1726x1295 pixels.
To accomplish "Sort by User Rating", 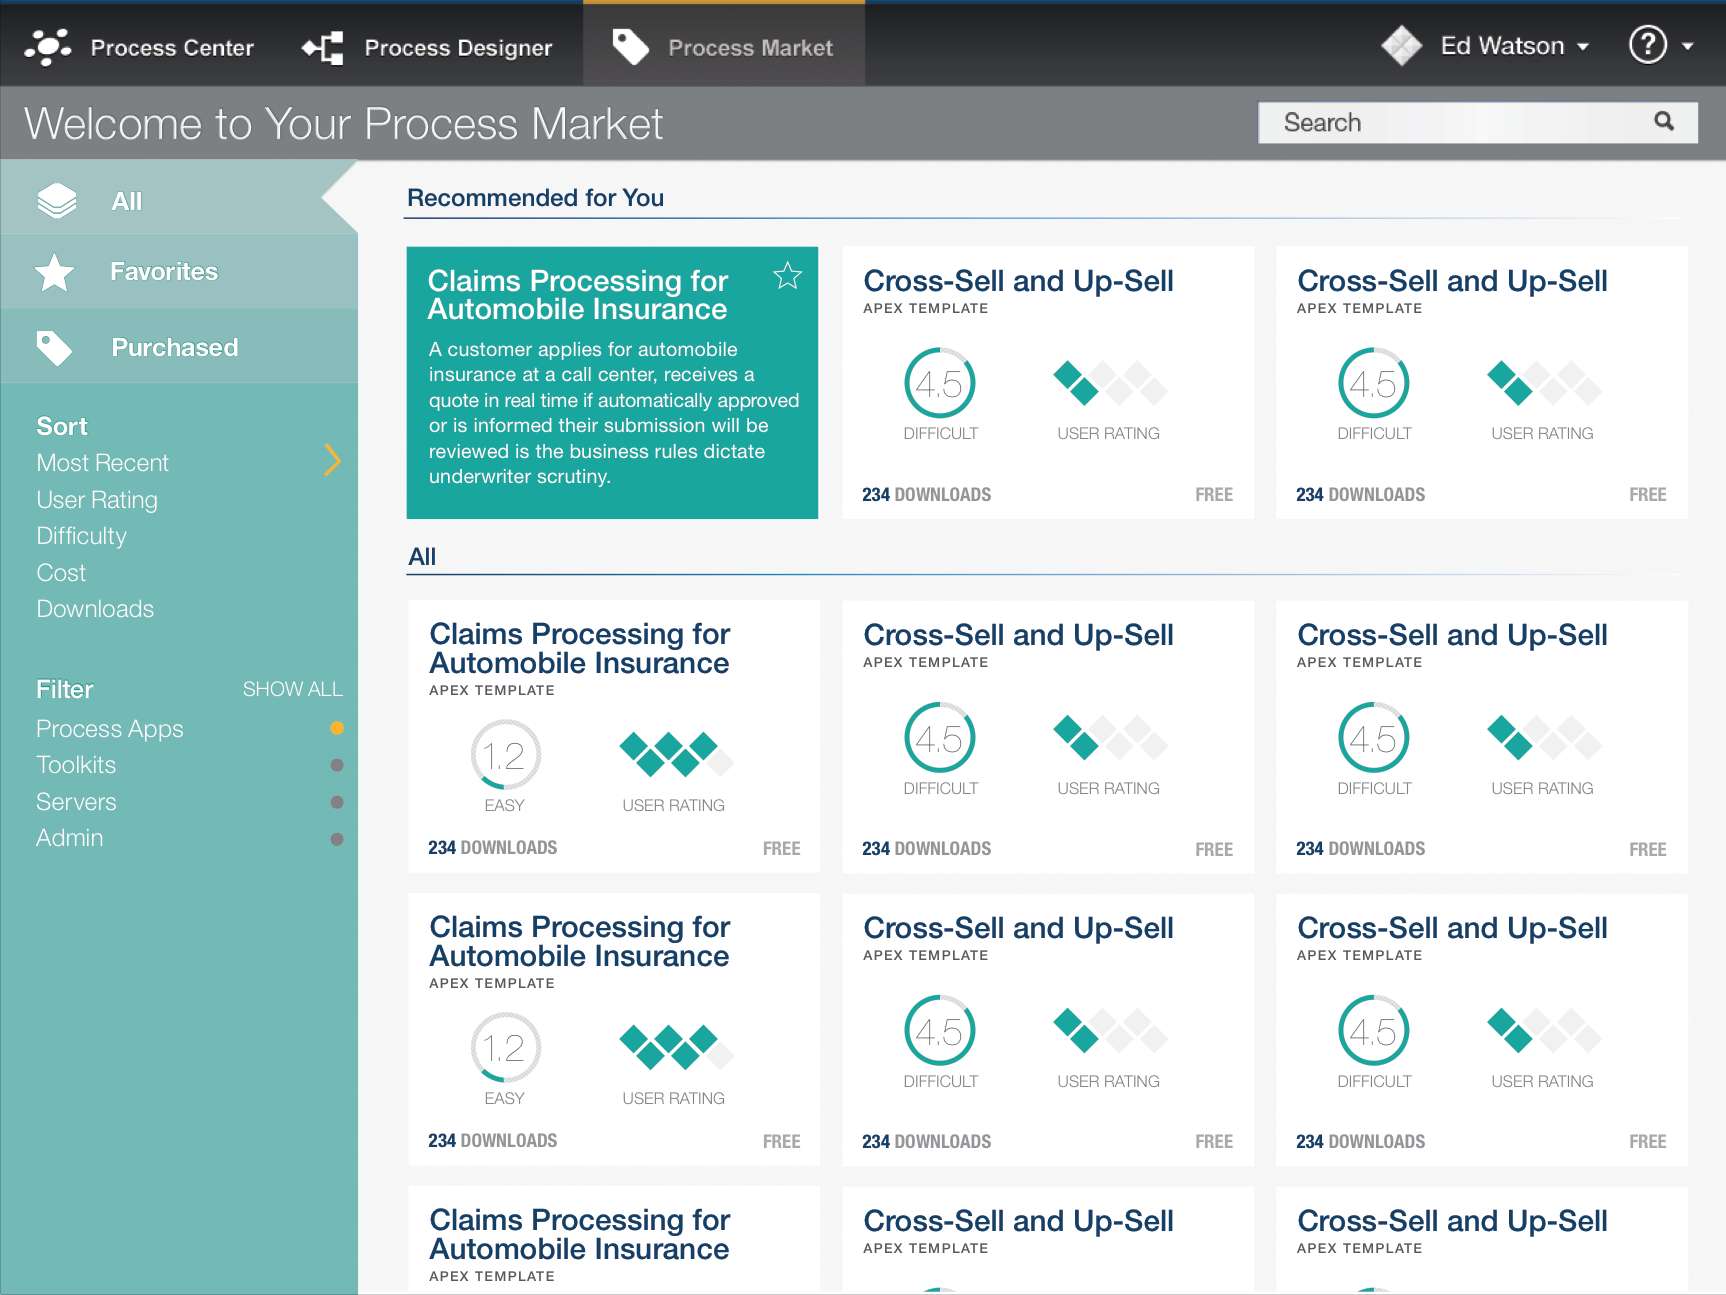I will pos(97,500).
